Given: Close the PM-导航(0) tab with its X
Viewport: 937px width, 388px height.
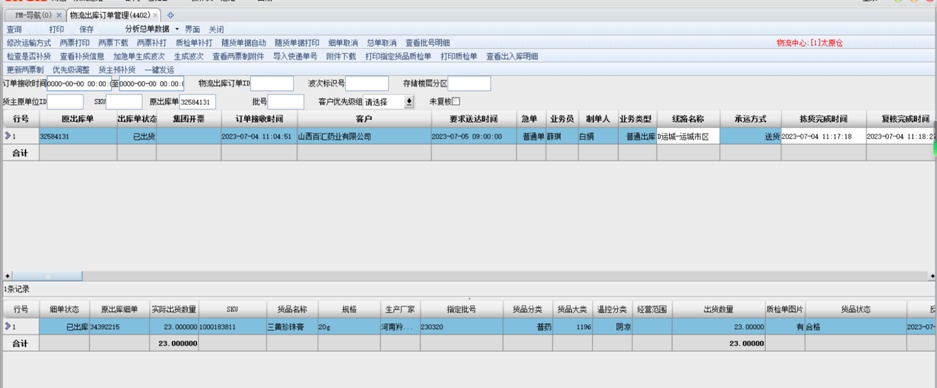Looking at the screenshot, I should 59,15.
